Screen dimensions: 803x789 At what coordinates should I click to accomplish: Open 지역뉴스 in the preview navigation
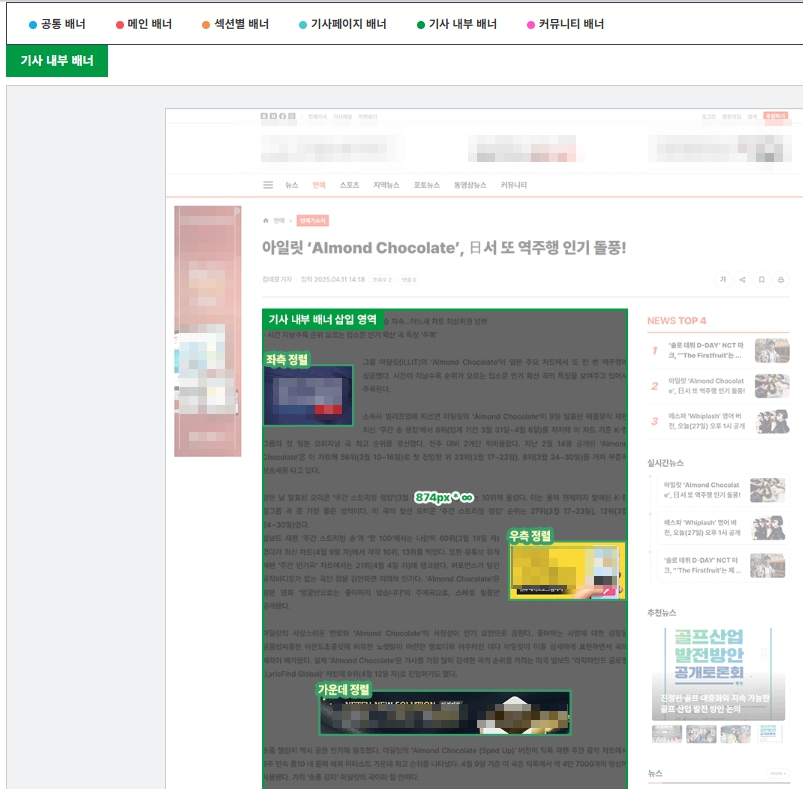coord(386,185)
